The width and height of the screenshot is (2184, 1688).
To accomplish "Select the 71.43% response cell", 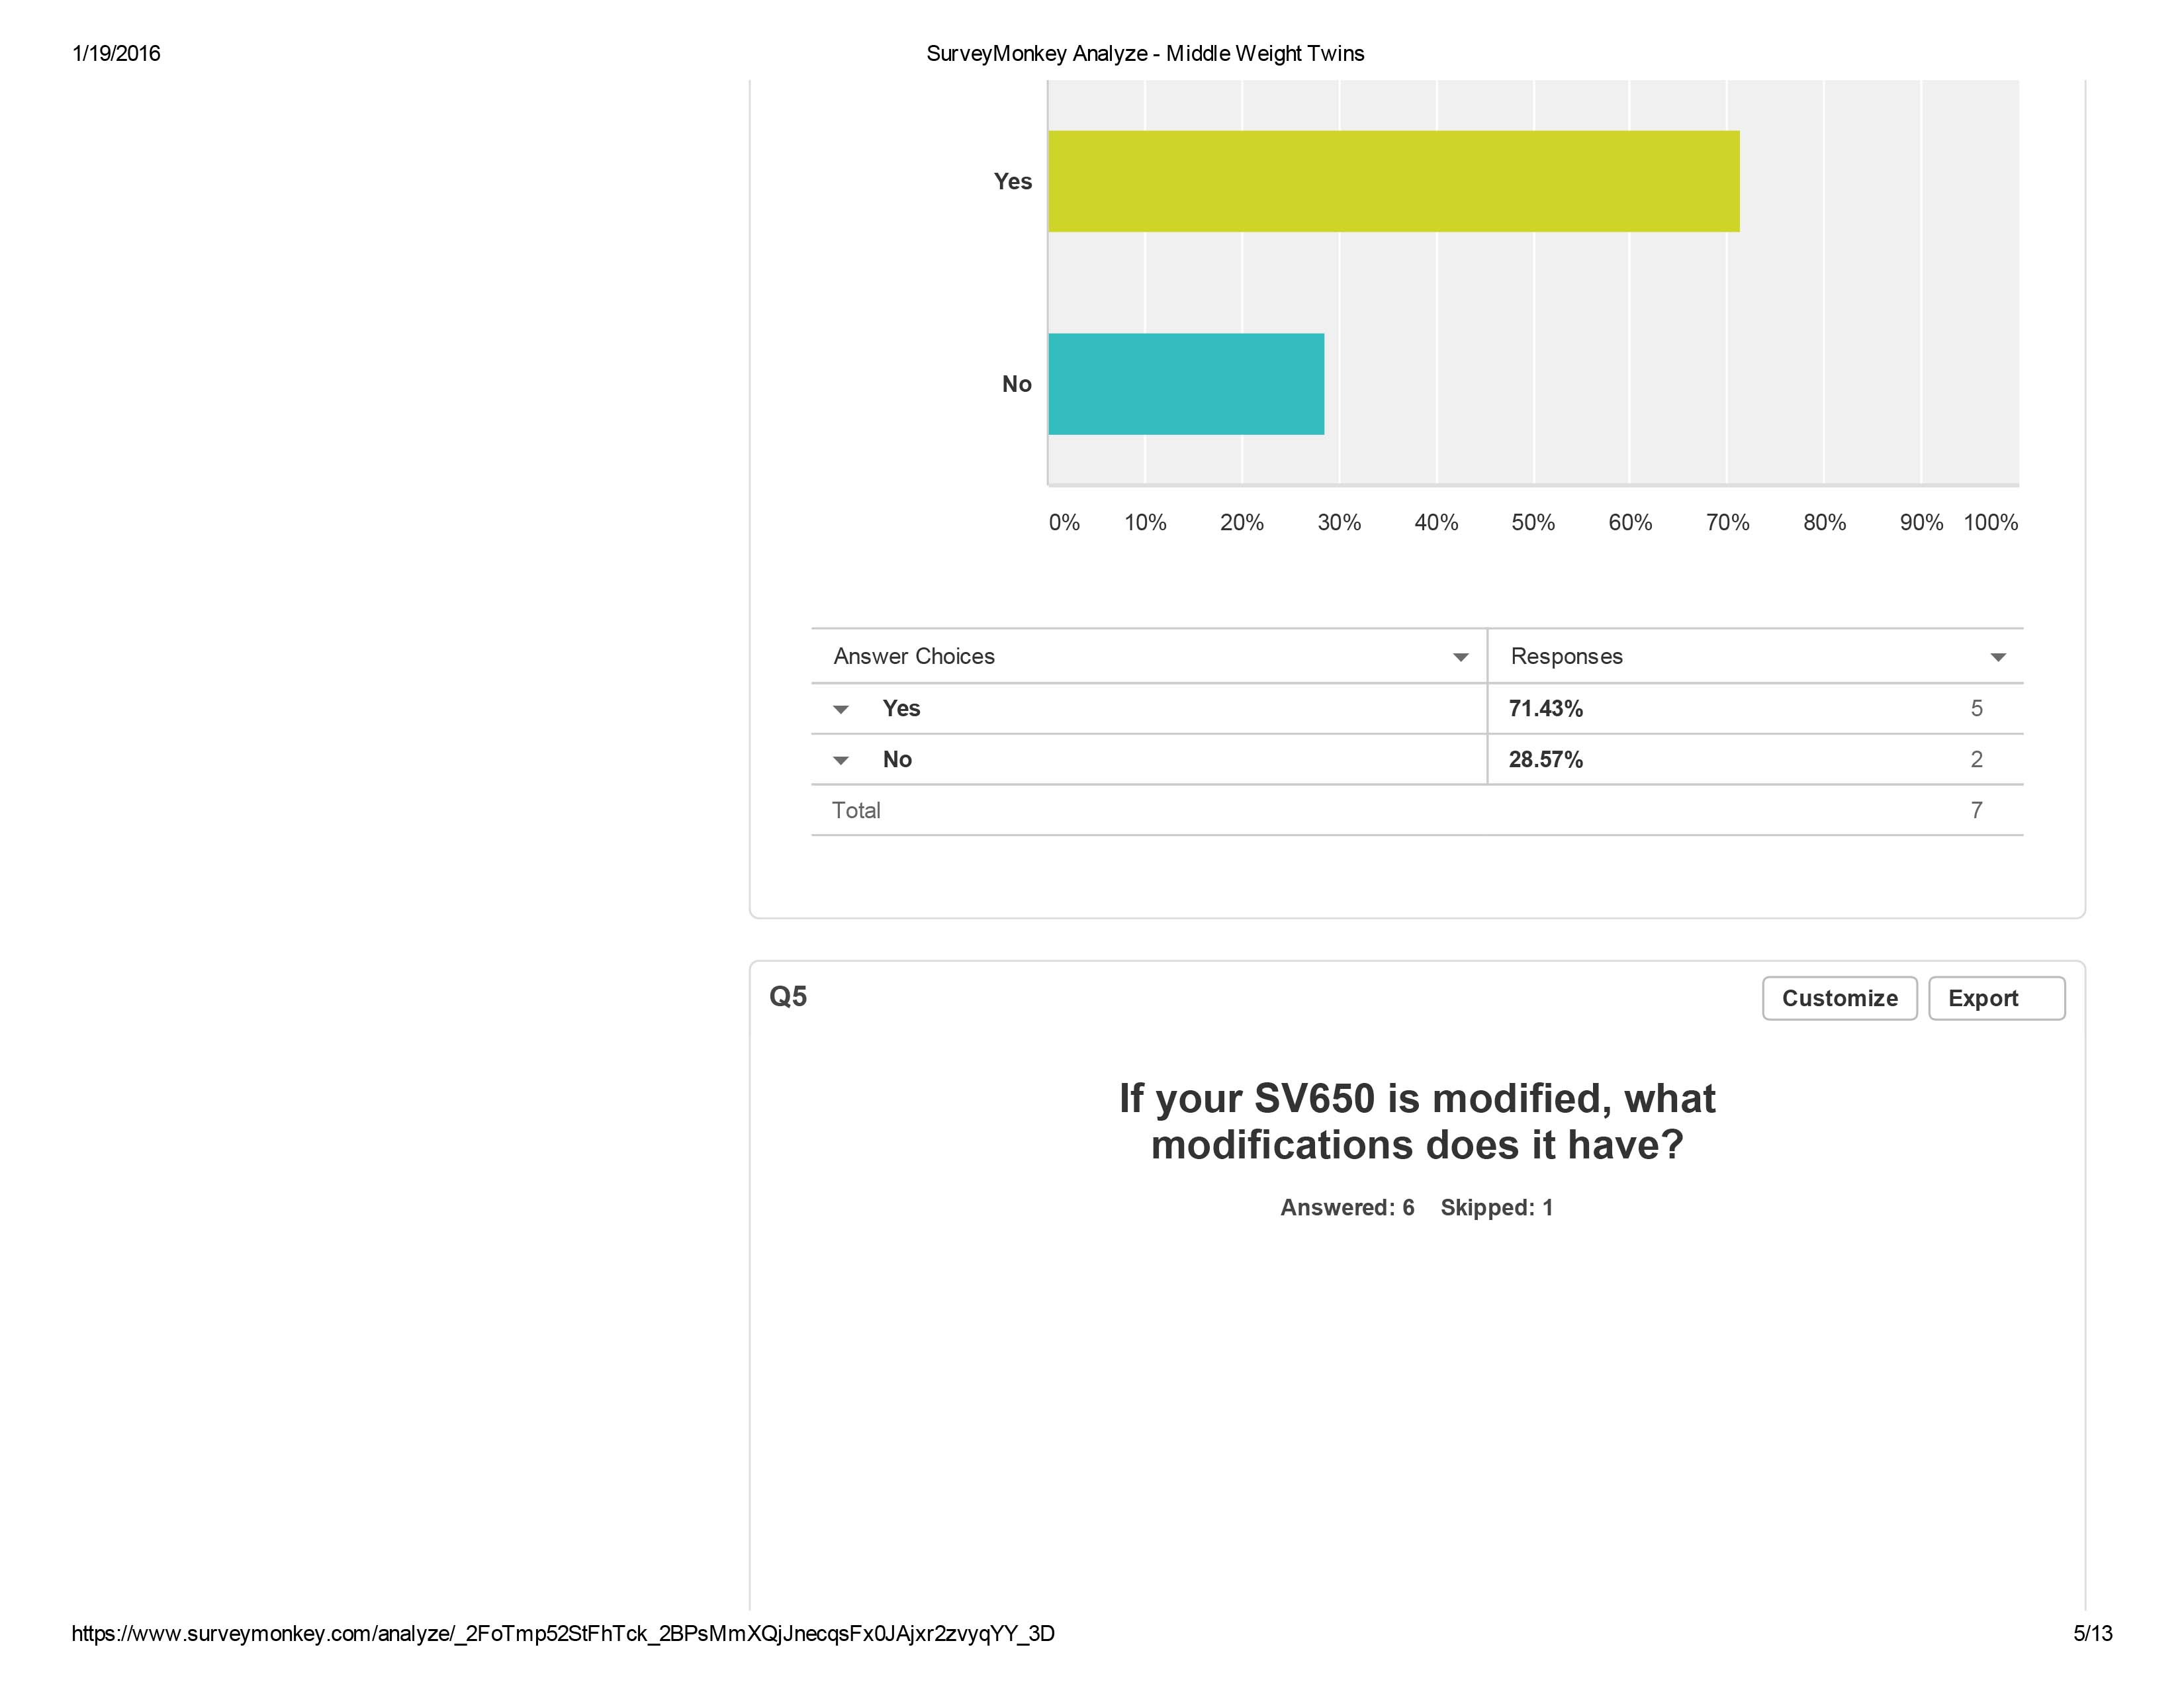I will tap(1545, 709).
